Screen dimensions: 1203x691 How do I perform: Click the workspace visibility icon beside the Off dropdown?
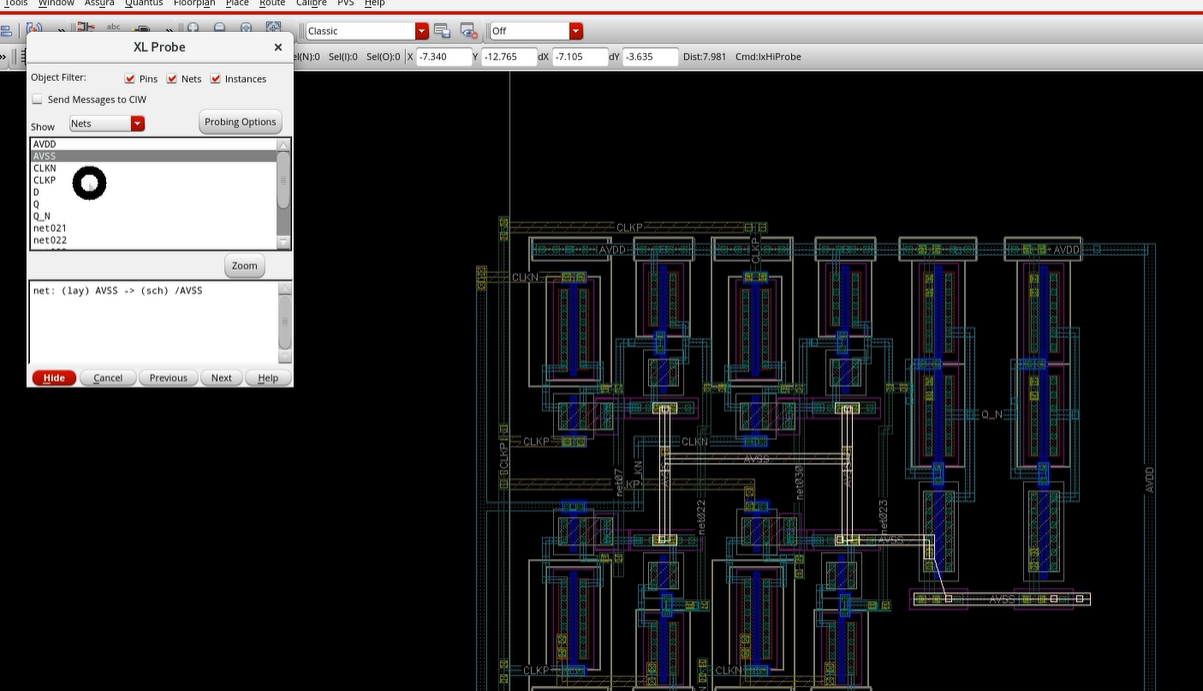point(468,31)
